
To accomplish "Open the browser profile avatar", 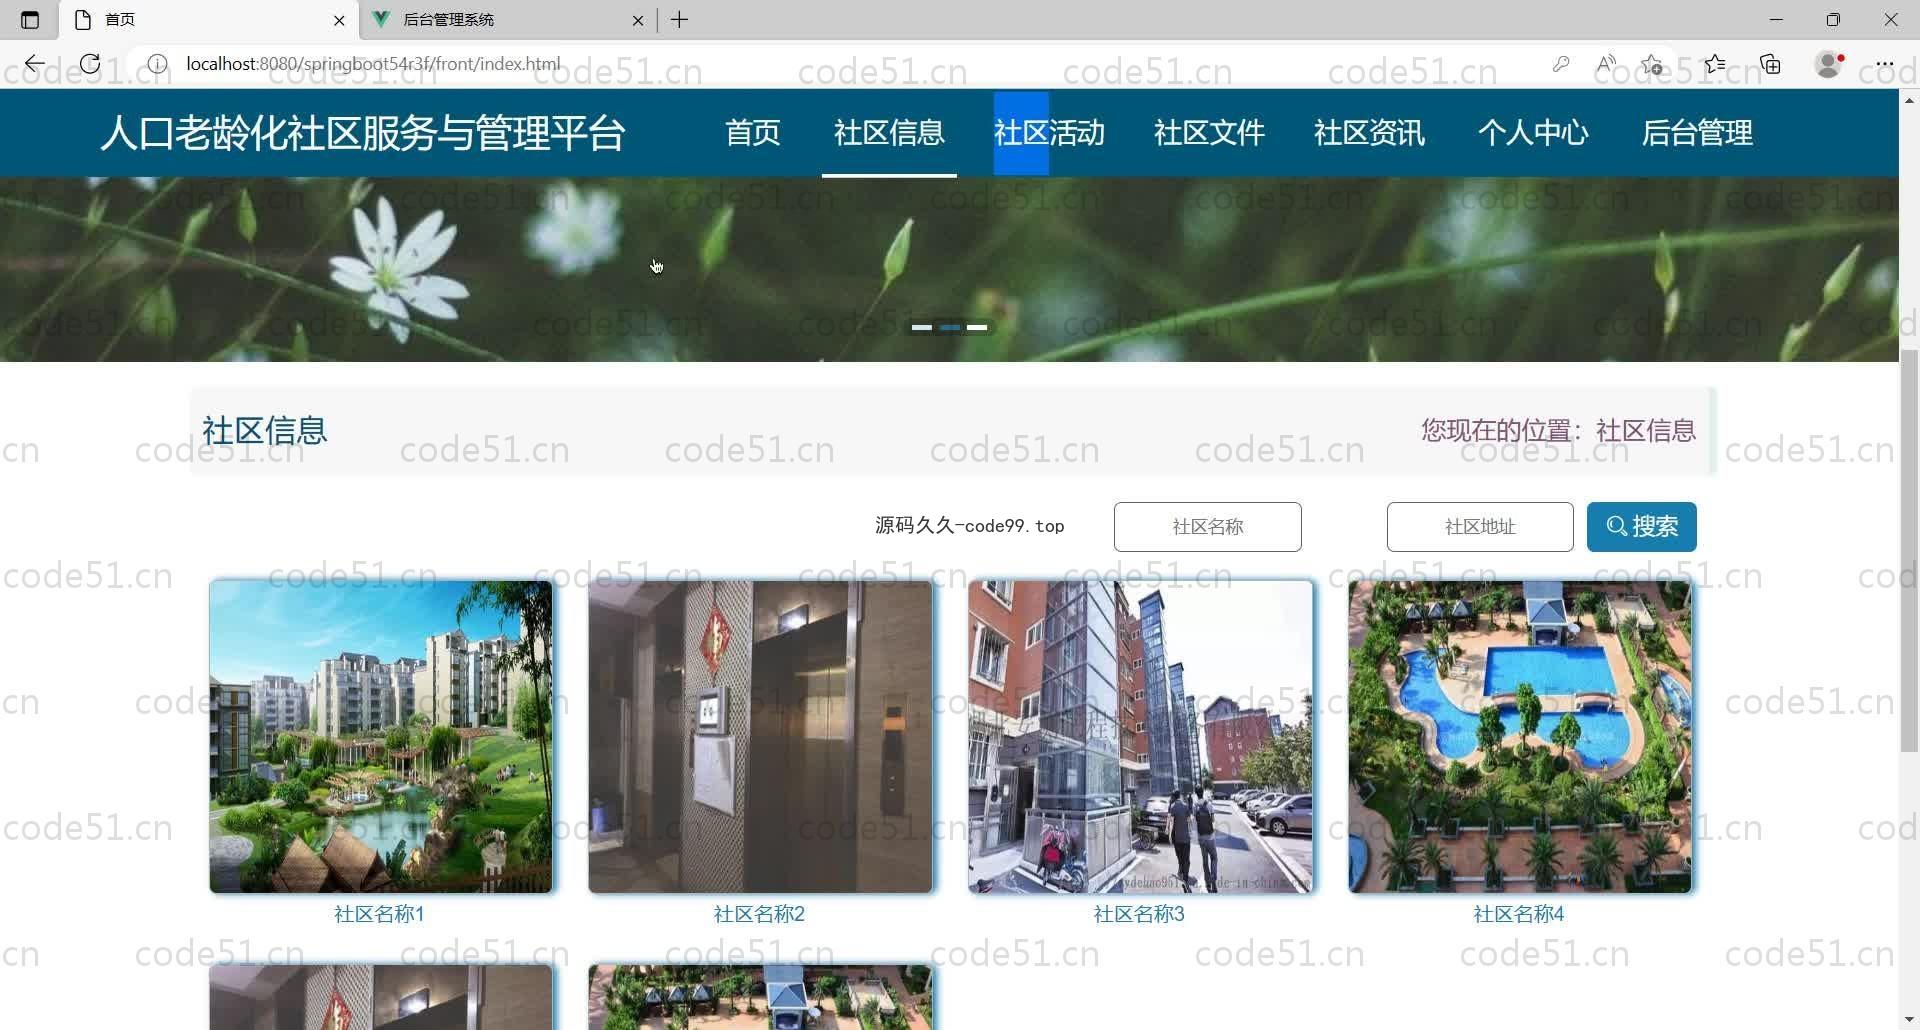I will (x=1829, y=64).
